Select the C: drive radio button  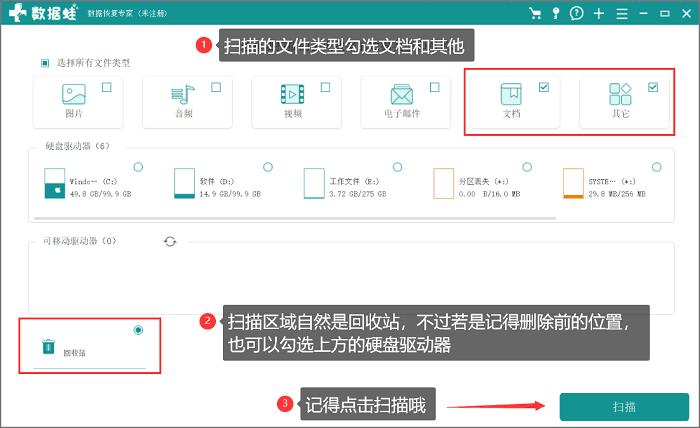pyautogui.click(x=138, y=167)
